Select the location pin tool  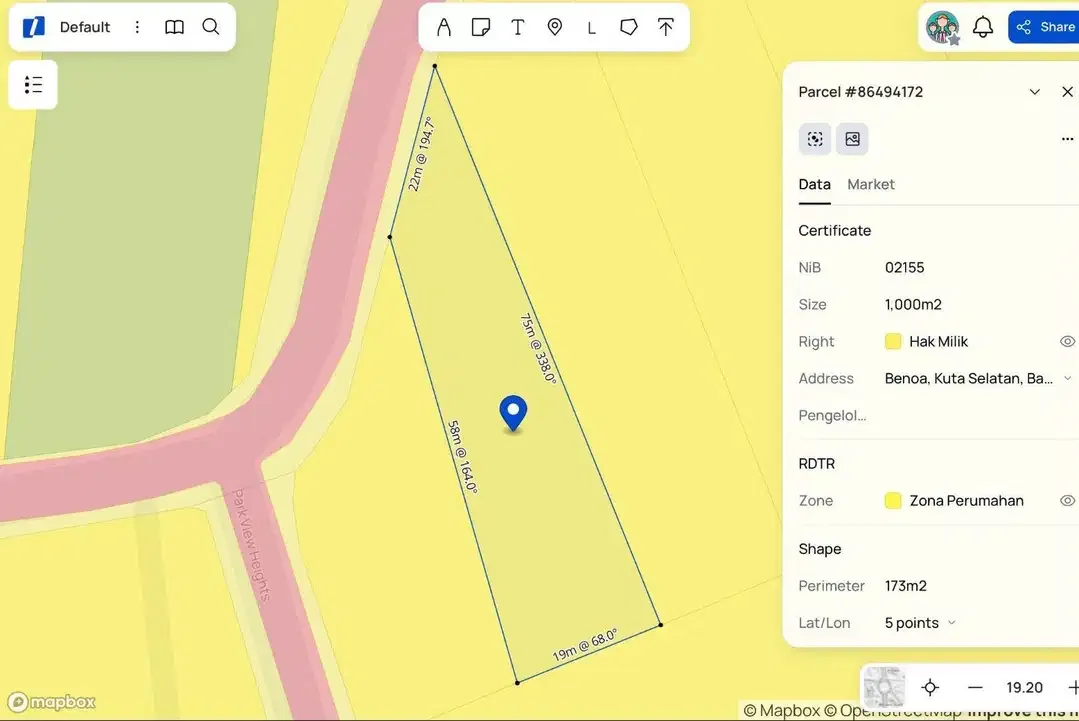click(555, 27)
